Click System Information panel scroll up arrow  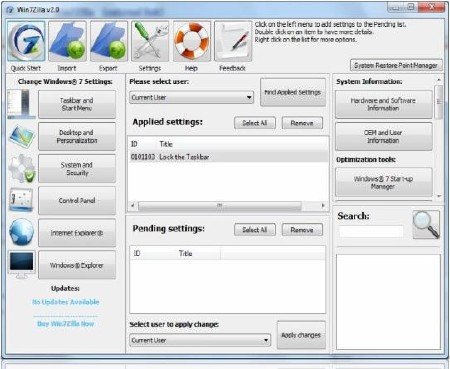click(439, 80)
